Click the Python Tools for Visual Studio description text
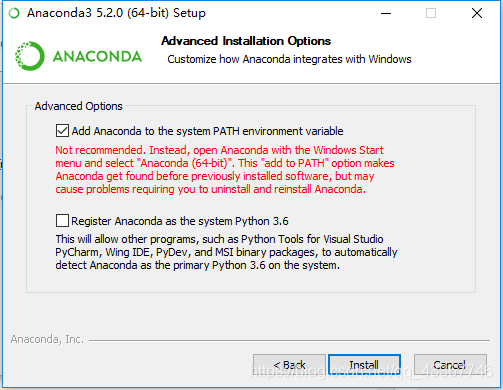The image size is (503, 390). (226, 252)
